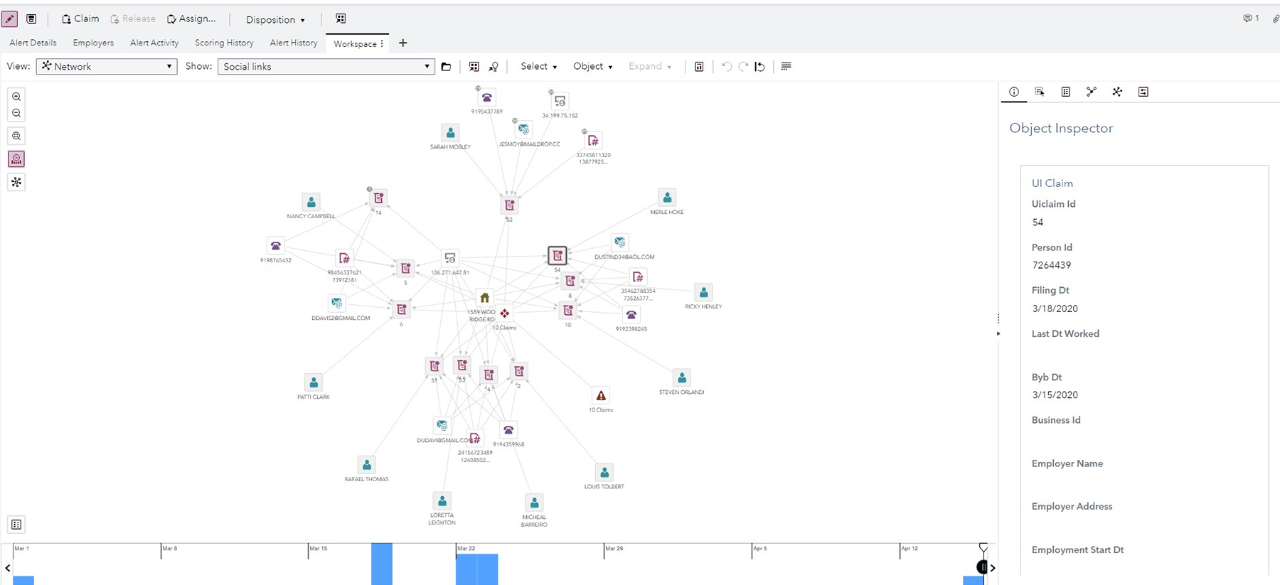Click the Claim button in the top toolbar

pyautogui.click(x=79, y=18)
